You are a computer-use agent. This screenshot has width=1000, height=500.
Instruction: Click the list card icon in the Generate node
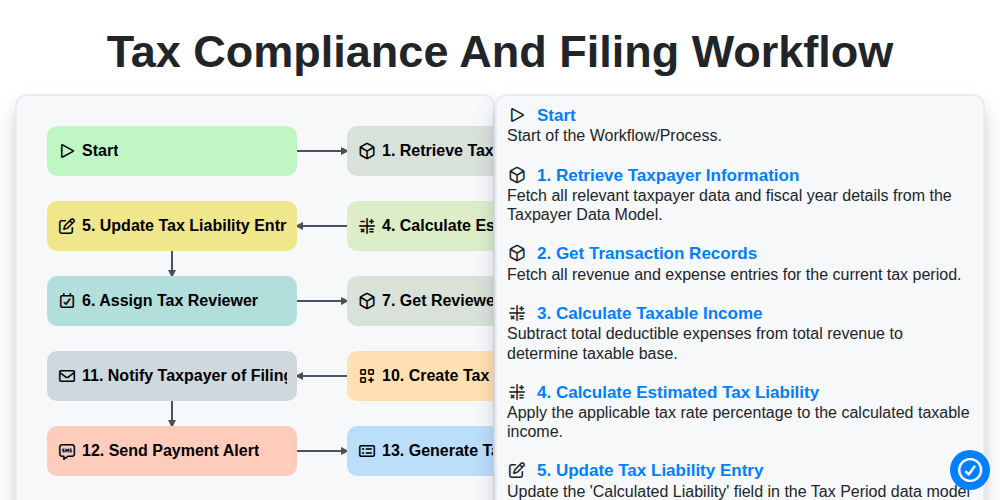pos(367,451)
